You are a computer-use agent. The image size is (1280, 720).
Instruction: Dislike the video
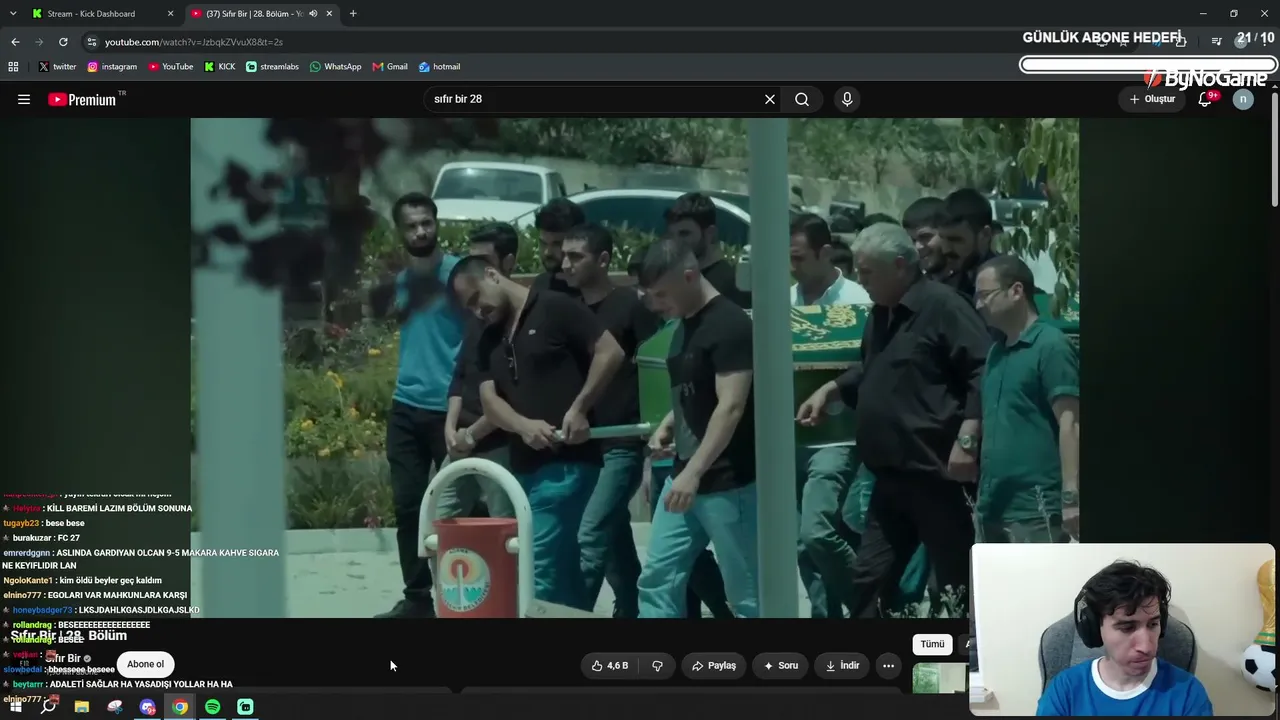click(657, 665)
